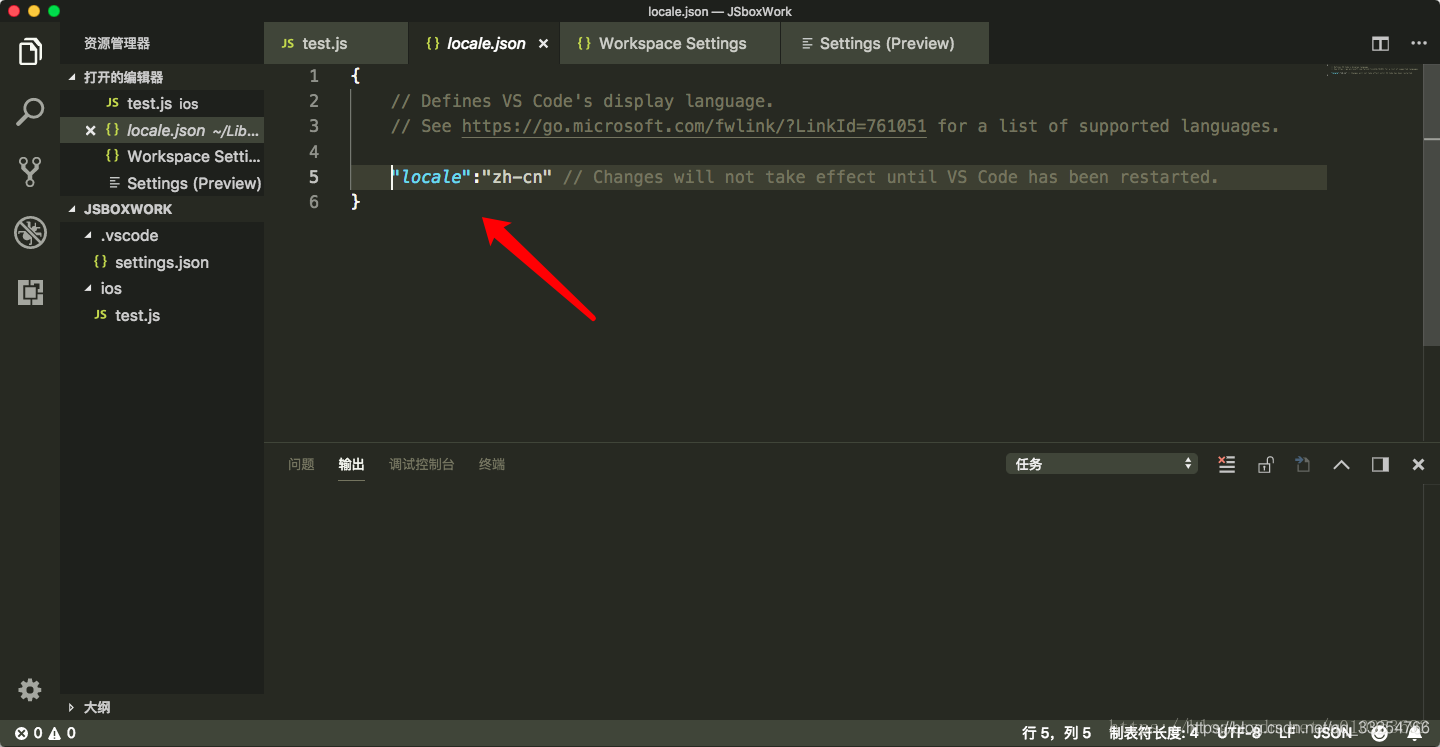Open the Debug view in activity bar
The width and height of the screenshot is (1440, 747).
(x=30, y=232)
